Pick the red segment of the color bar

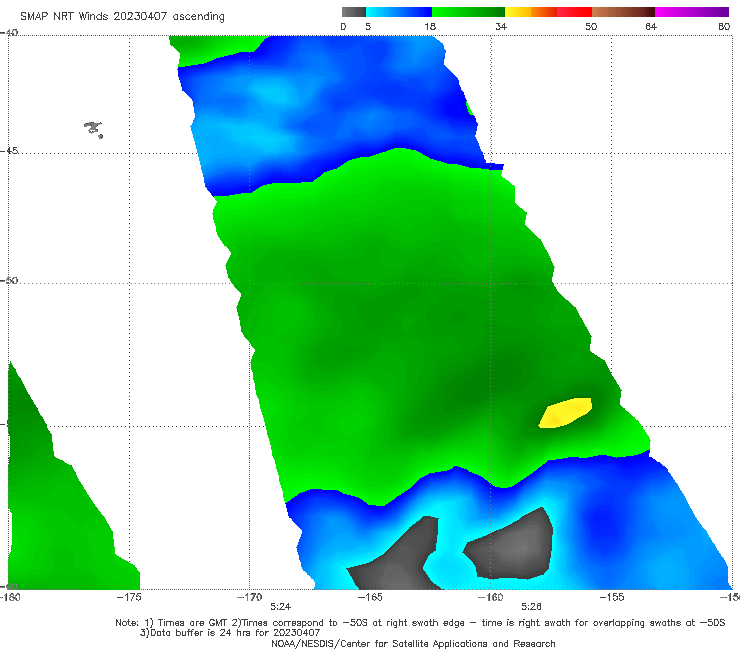pyautogui.click(x=574, y=12)
